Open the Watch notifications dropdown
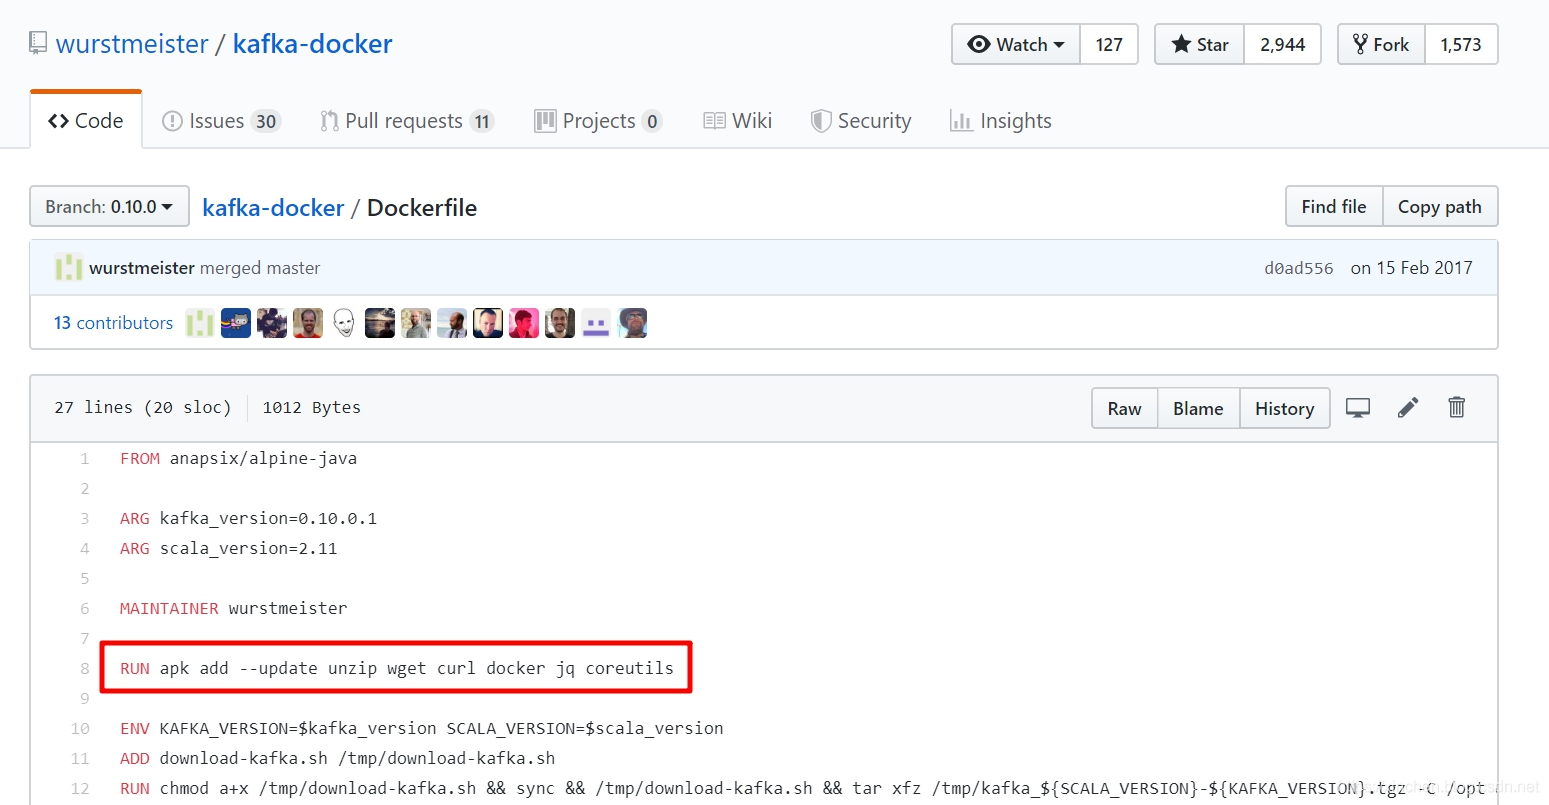This screenshot has height=805, width=1549. click(x=1016, y=44)
